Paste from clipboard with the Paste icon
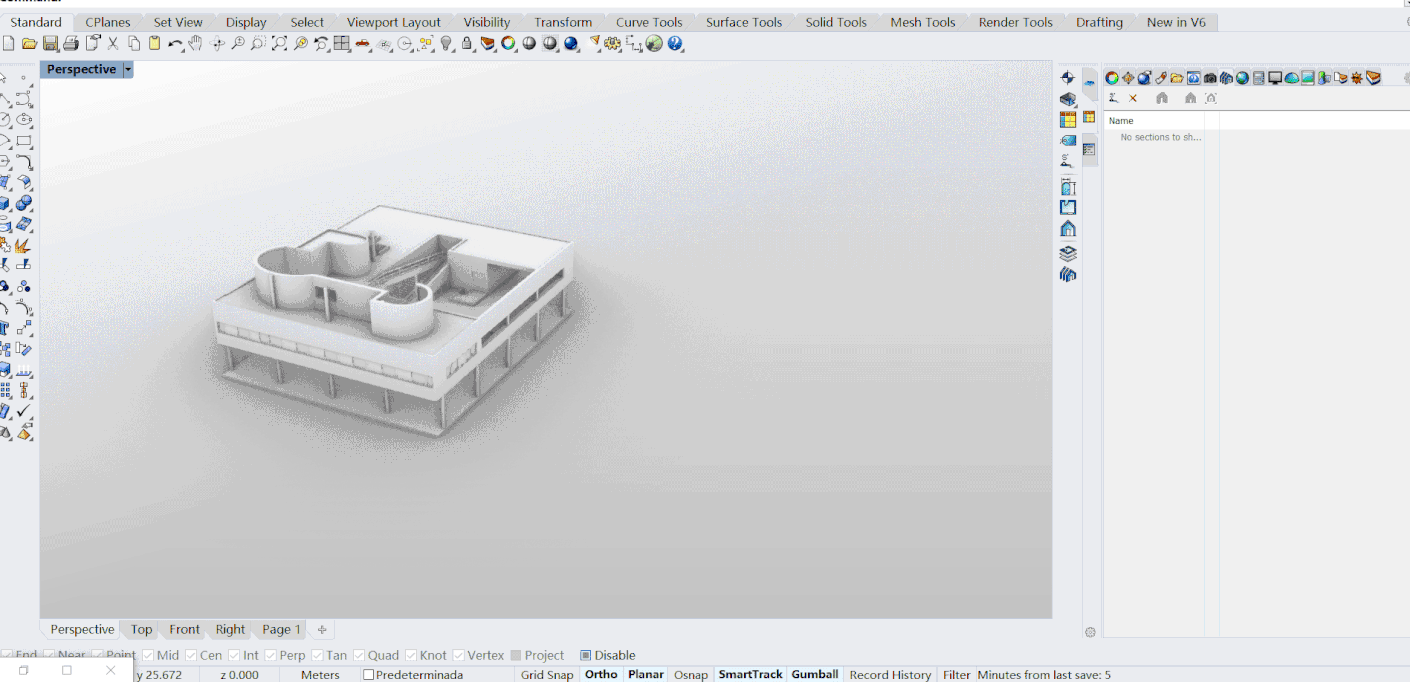The height and width of the screenshot is (682, 1410). (x=154, y=44)
